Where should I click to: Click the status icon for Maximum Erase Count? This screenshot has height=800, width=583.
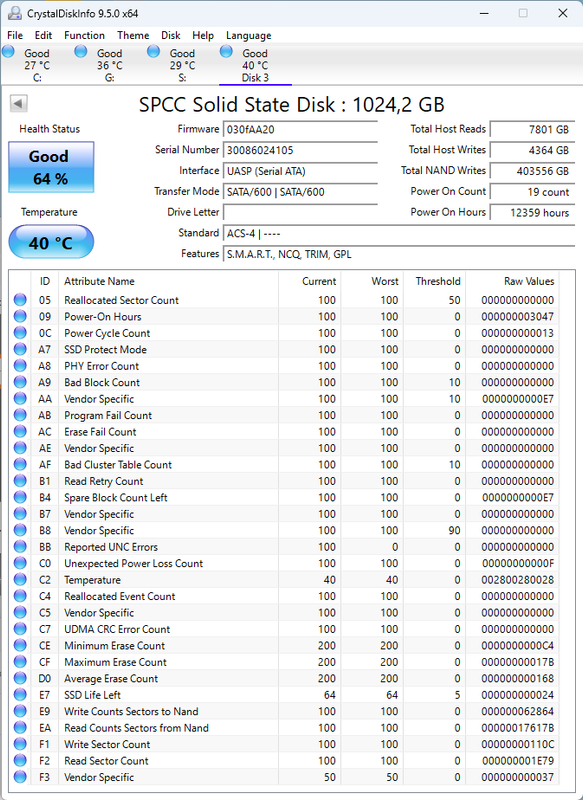pyautogui.click(x=20, y=662)
